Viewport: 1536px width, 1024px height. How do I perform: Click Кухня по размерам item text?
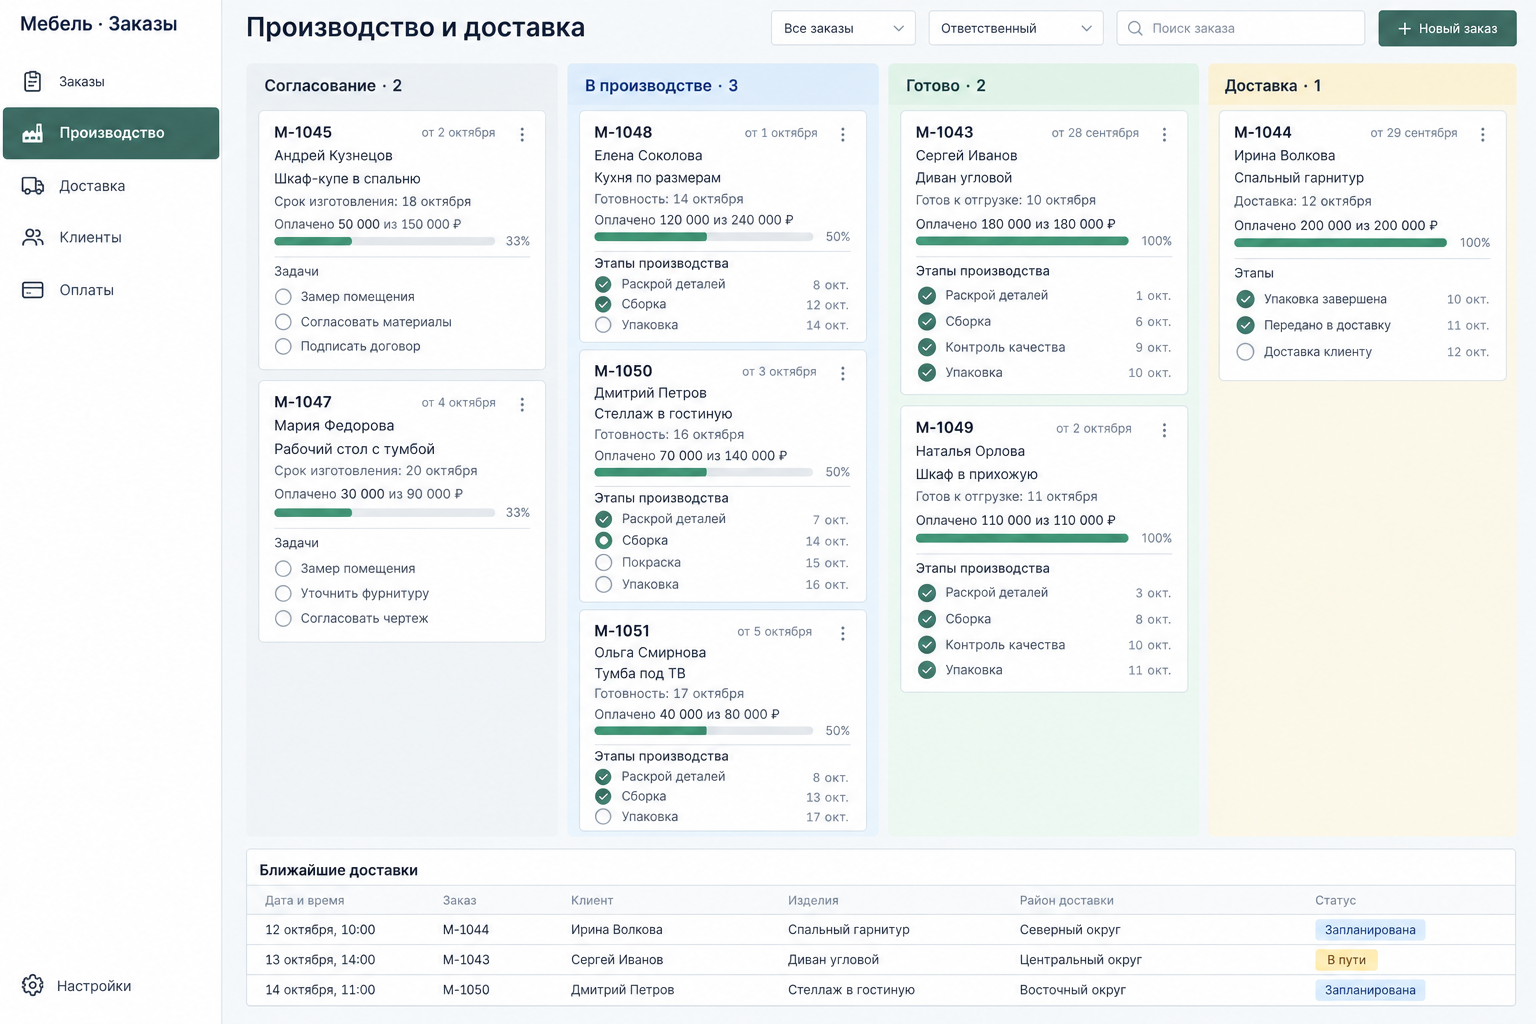(657, 178)
